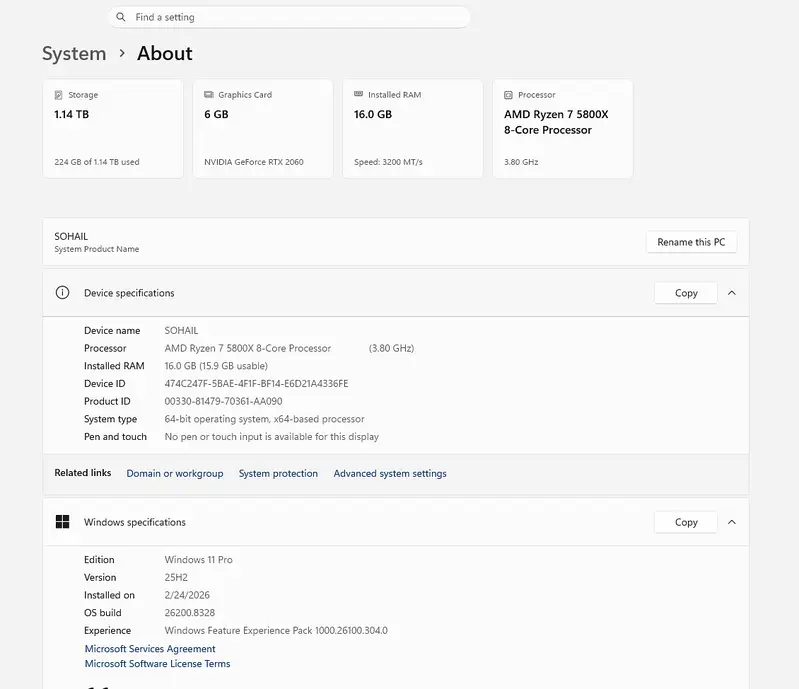Open Microsoft Services Agreement link
Screen dimensions: 799x689
(150, 649)
